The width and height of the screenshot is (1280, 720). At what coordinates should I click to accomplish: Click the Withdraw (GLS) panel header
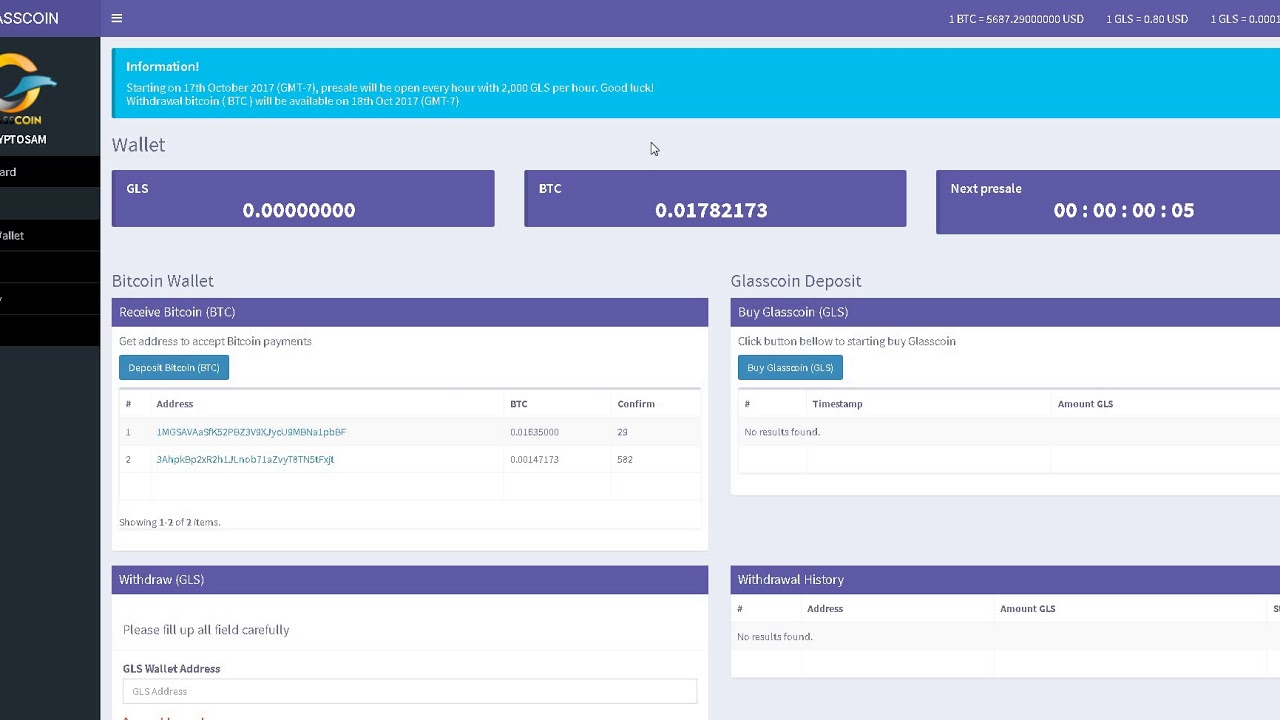pos(410,580)
